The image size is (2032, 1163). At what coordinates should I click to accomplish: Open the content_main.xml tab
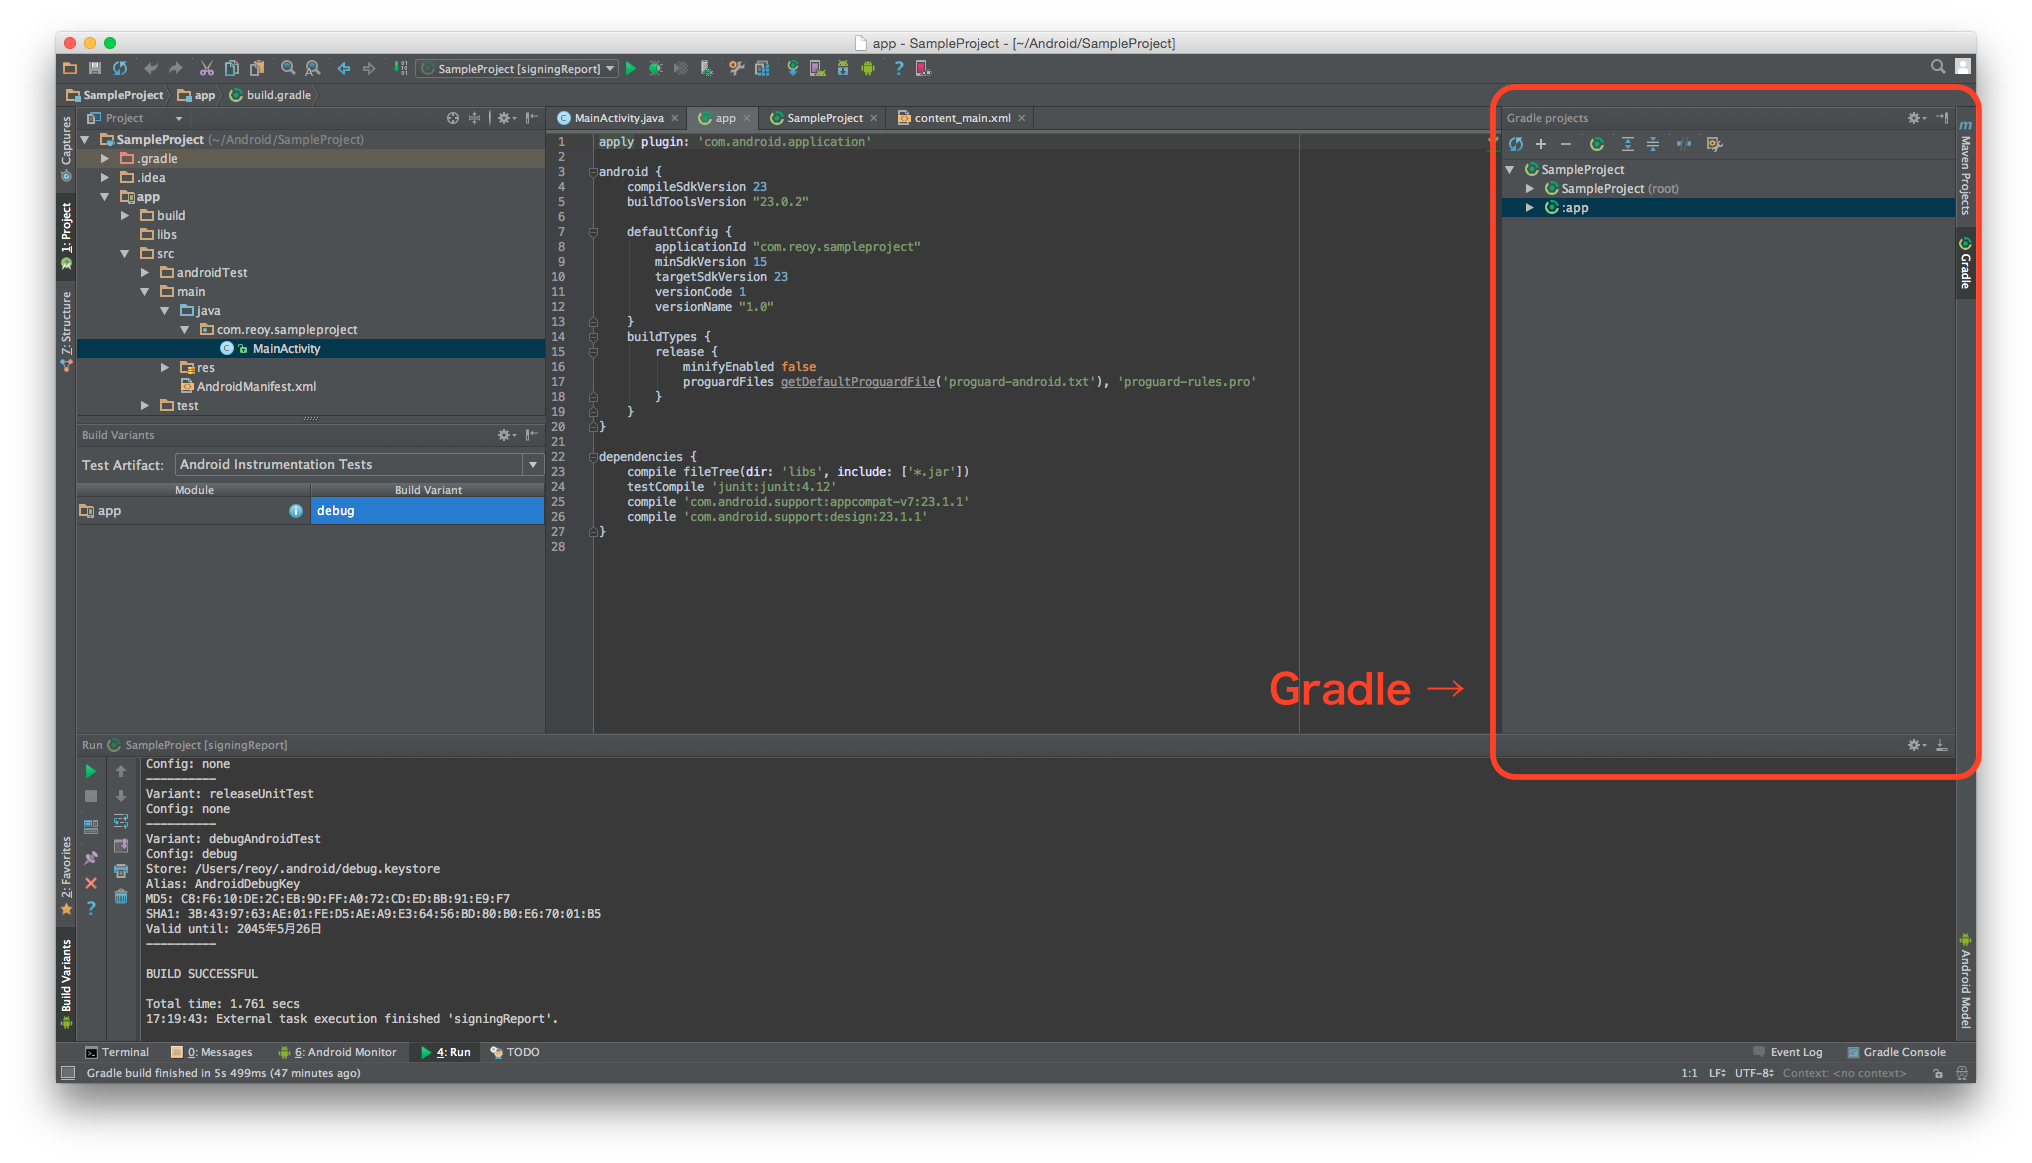(961, 118)
